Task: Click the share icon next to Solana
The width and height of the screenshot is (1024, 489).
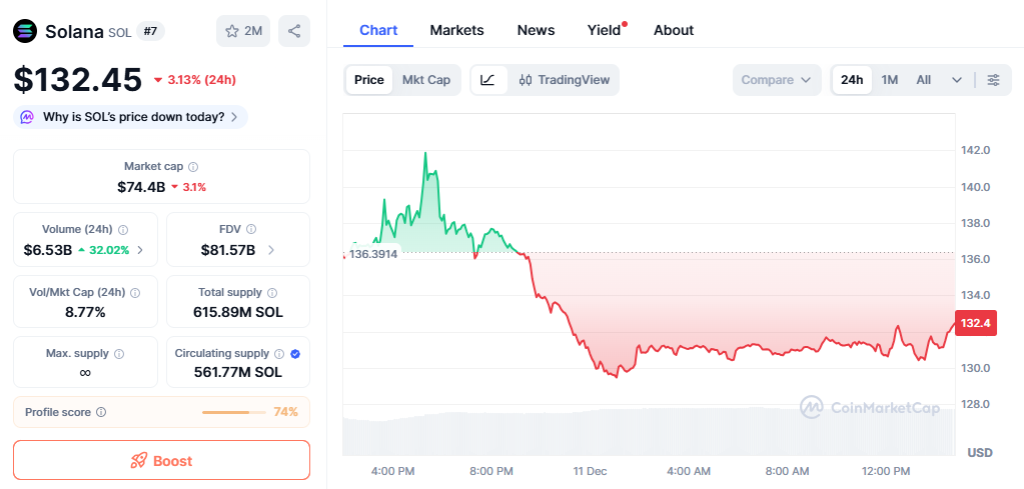Action: (294, 31)
